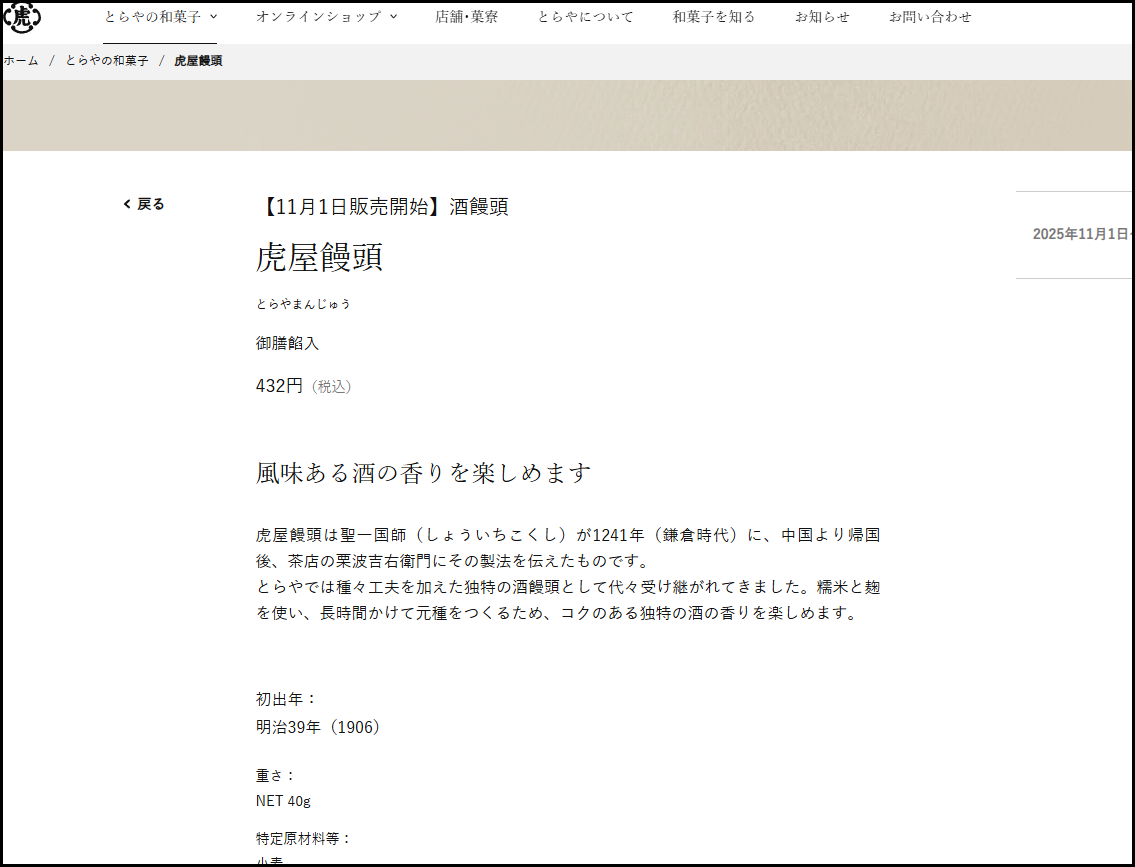The image size is (1135, 867).
Task: Click the 初出年： label
Action: (x=287, y=699)
